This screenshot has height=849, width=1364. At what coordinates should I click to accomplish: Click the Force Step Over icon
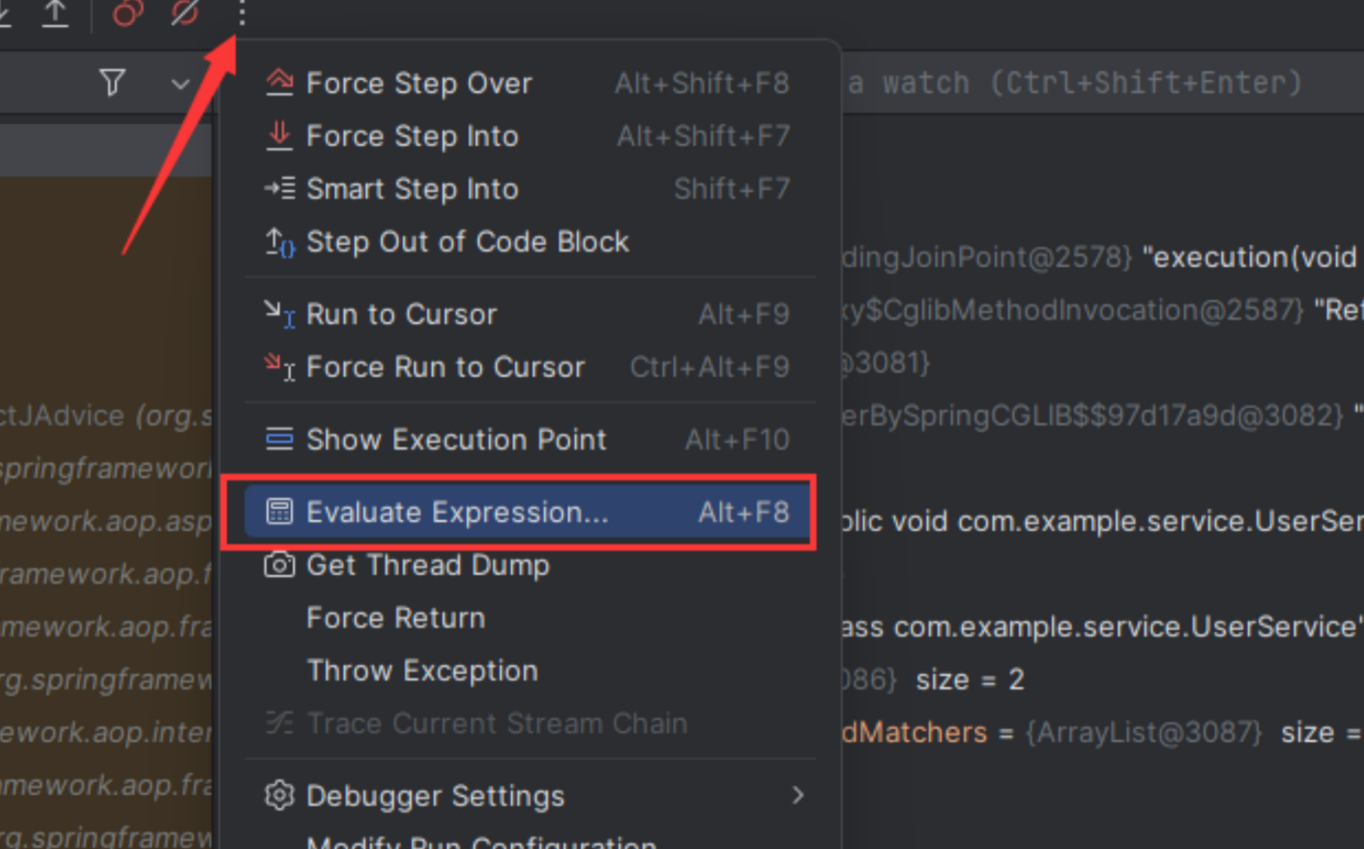279,83
